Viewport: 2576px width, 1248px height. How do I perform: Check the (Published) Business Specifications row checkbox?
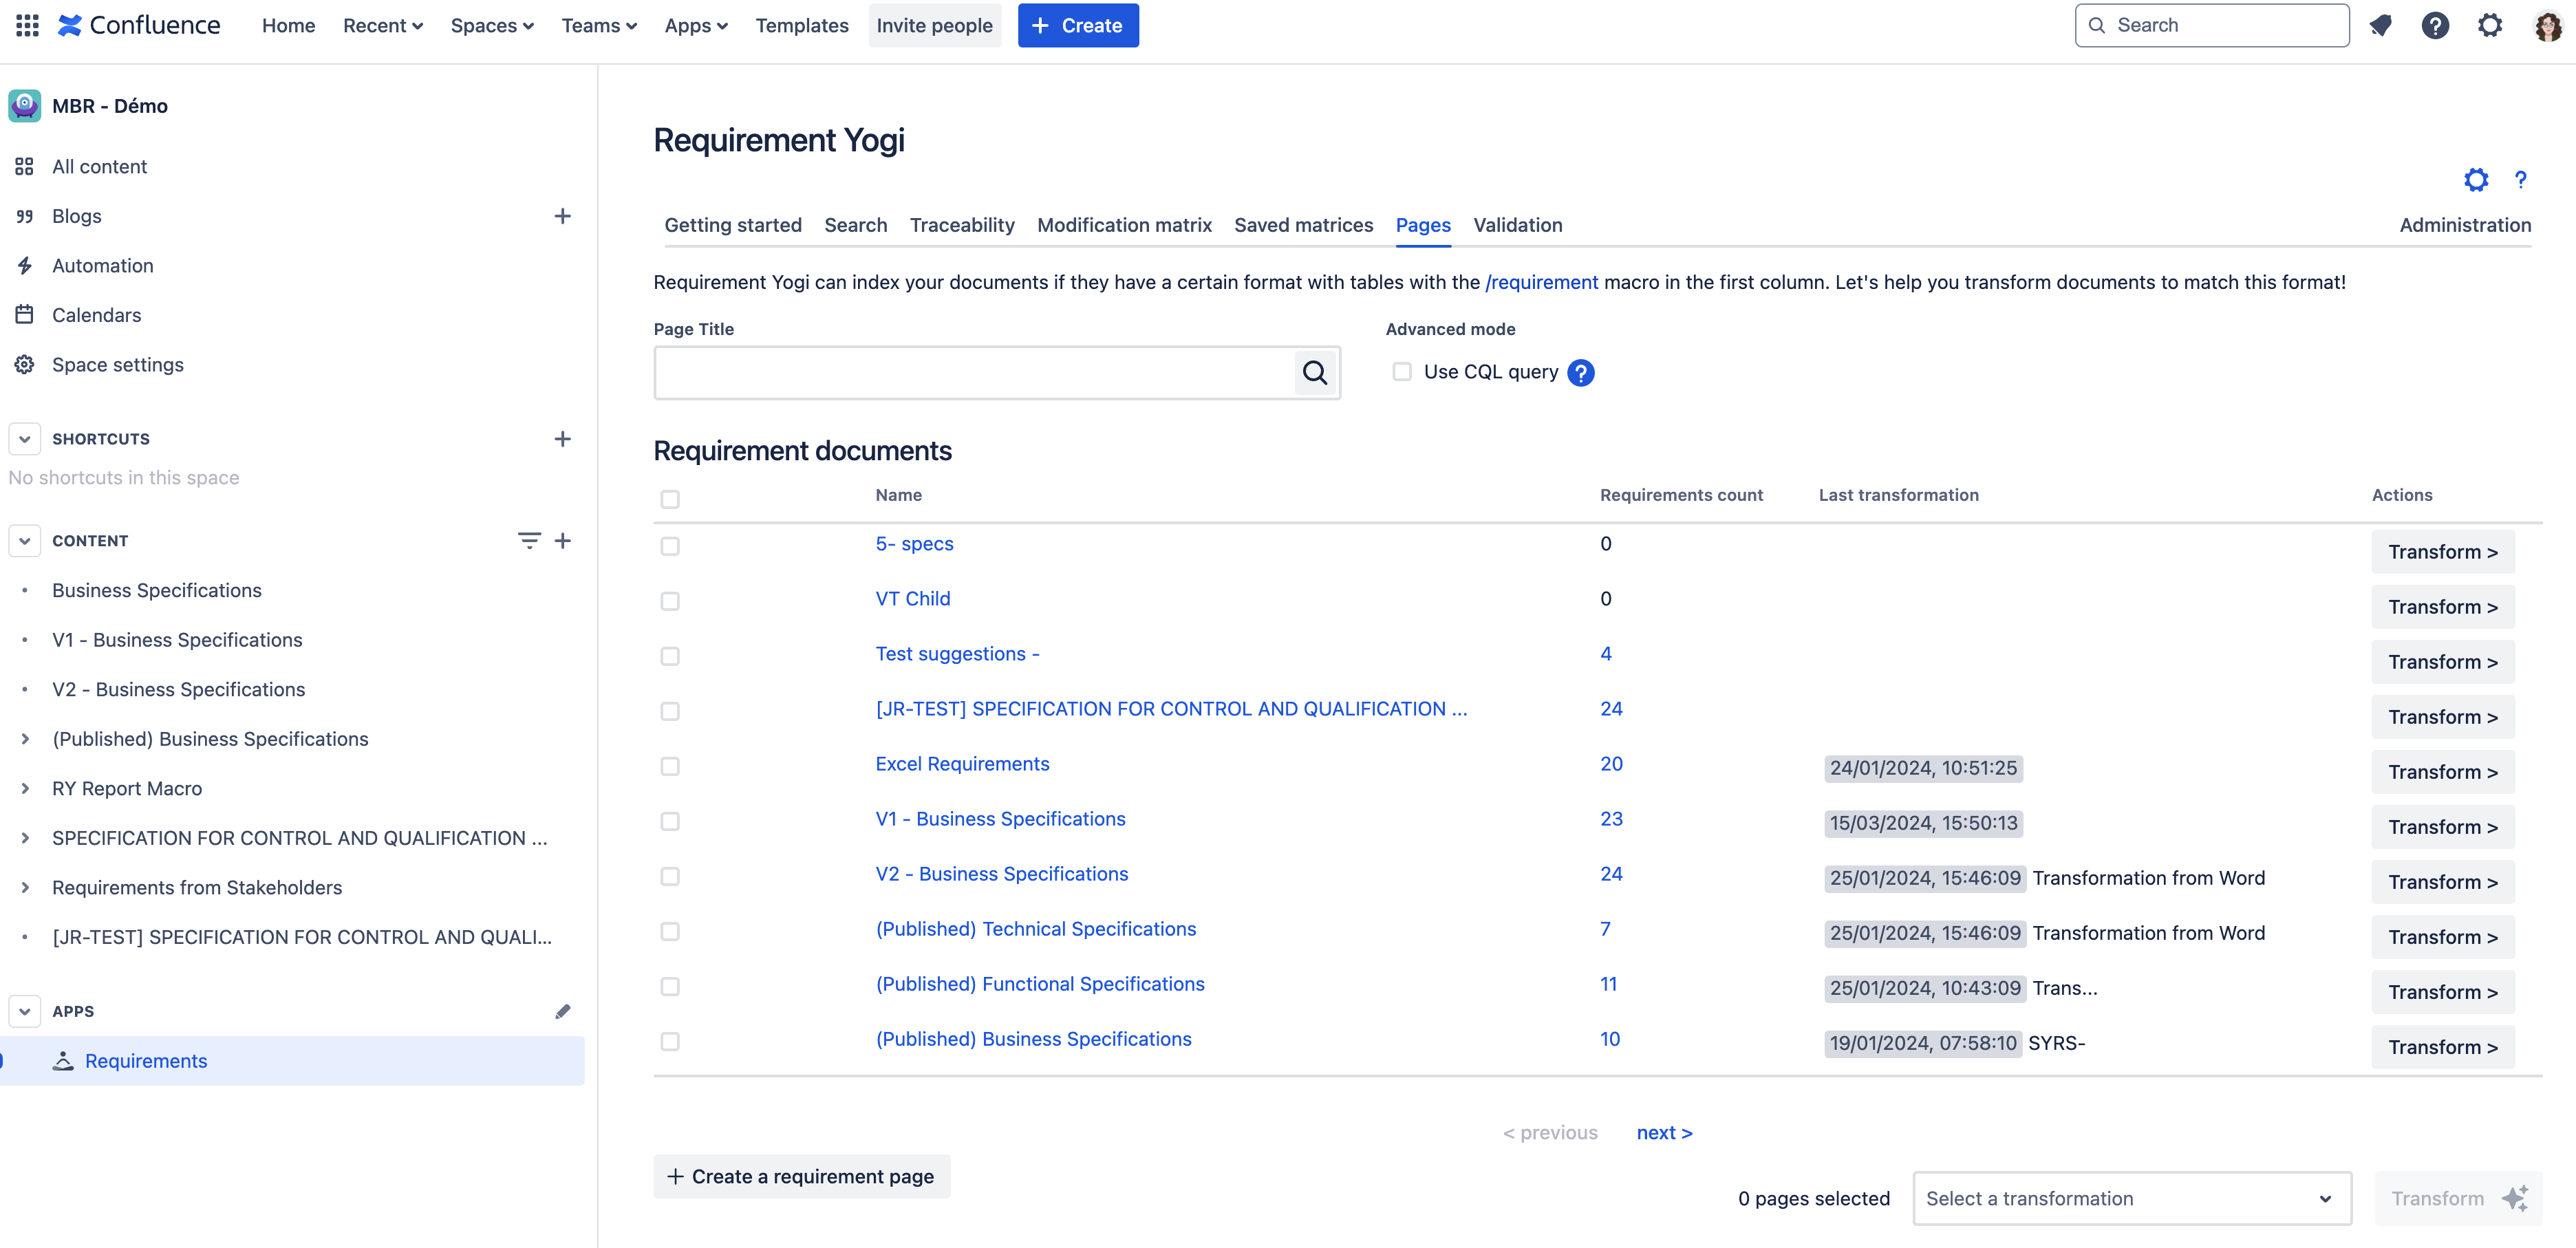click(669, 1041)
